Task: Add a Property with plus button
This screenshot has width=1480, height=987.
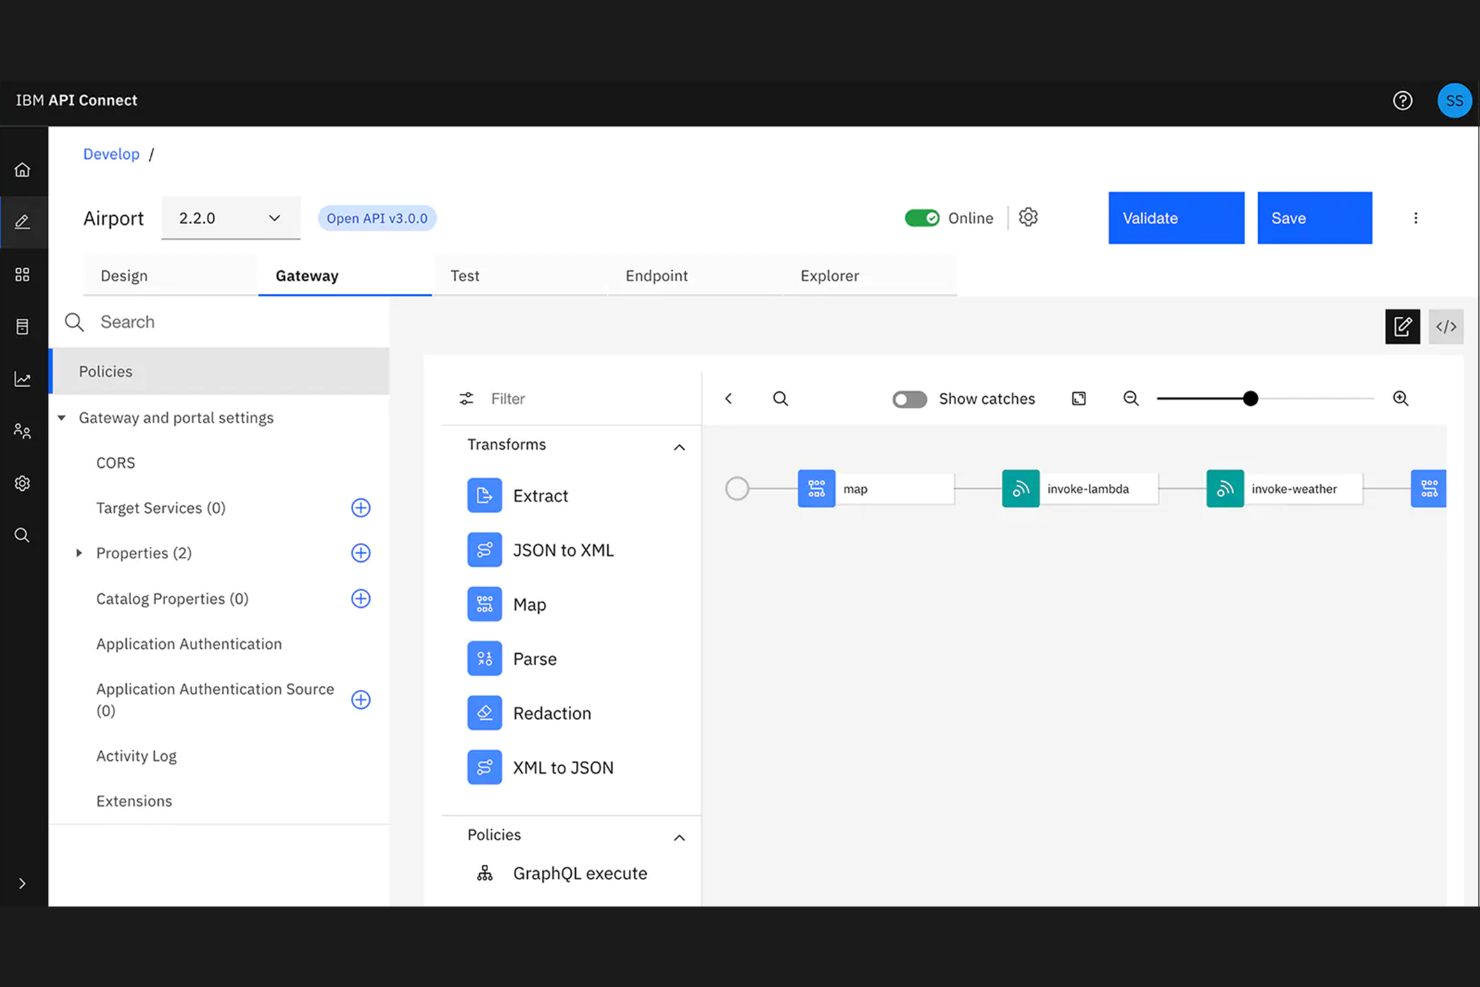Action: [361, 553]
